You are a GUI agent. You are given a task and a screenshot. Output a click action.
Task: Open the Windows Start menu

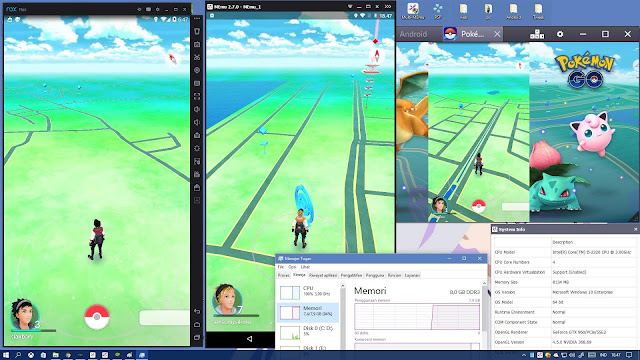point(6,355)
